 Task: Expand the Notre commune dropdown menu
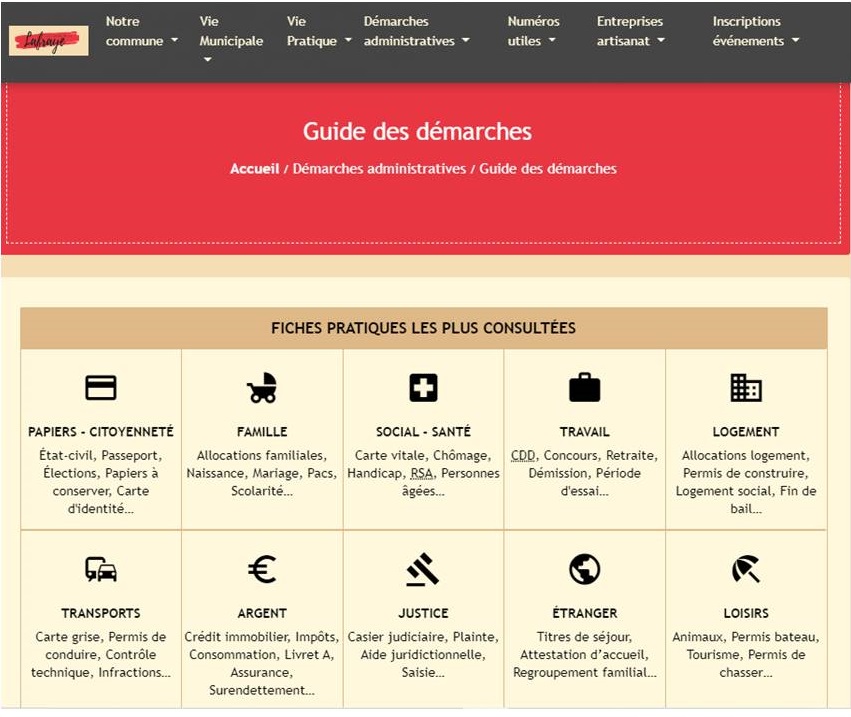click(141, 31)
